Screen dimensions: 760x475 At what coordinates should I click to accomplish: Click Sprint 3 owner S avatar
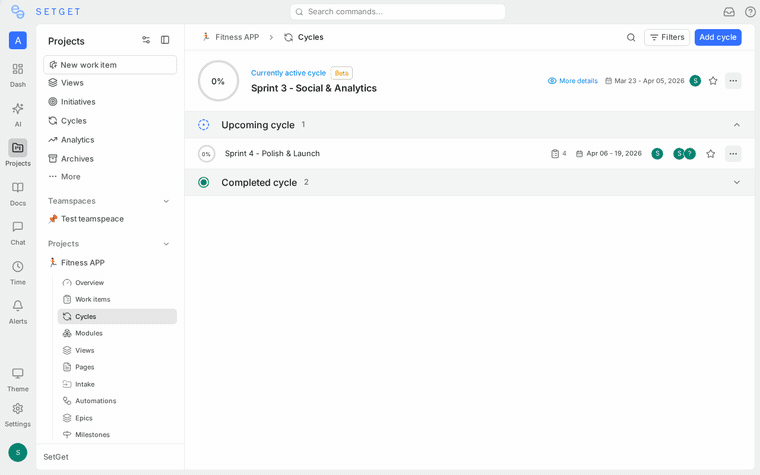point(695,81)
